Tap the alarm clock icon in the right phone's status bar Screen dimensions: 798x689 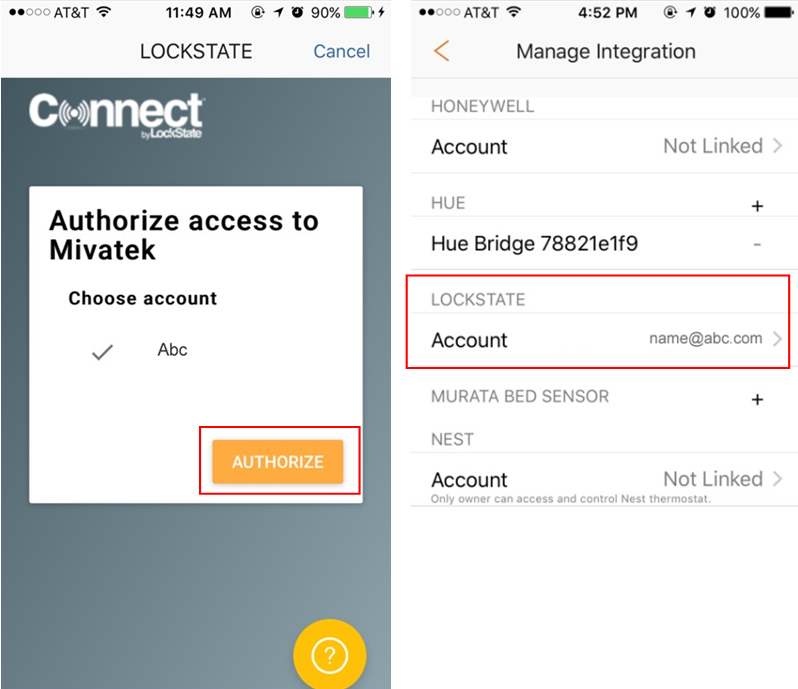pos(710,12)
